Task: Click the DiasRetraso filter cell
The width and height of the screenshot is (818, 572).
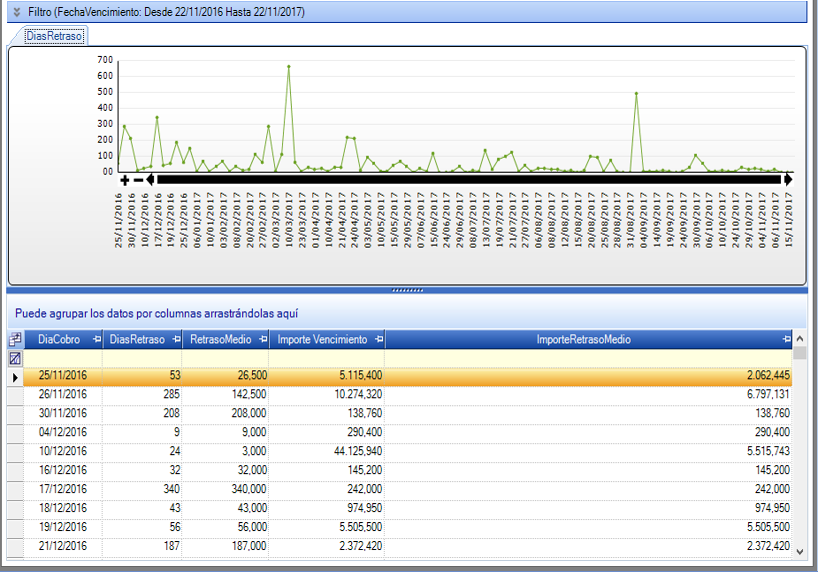Action: coord(142,359)
